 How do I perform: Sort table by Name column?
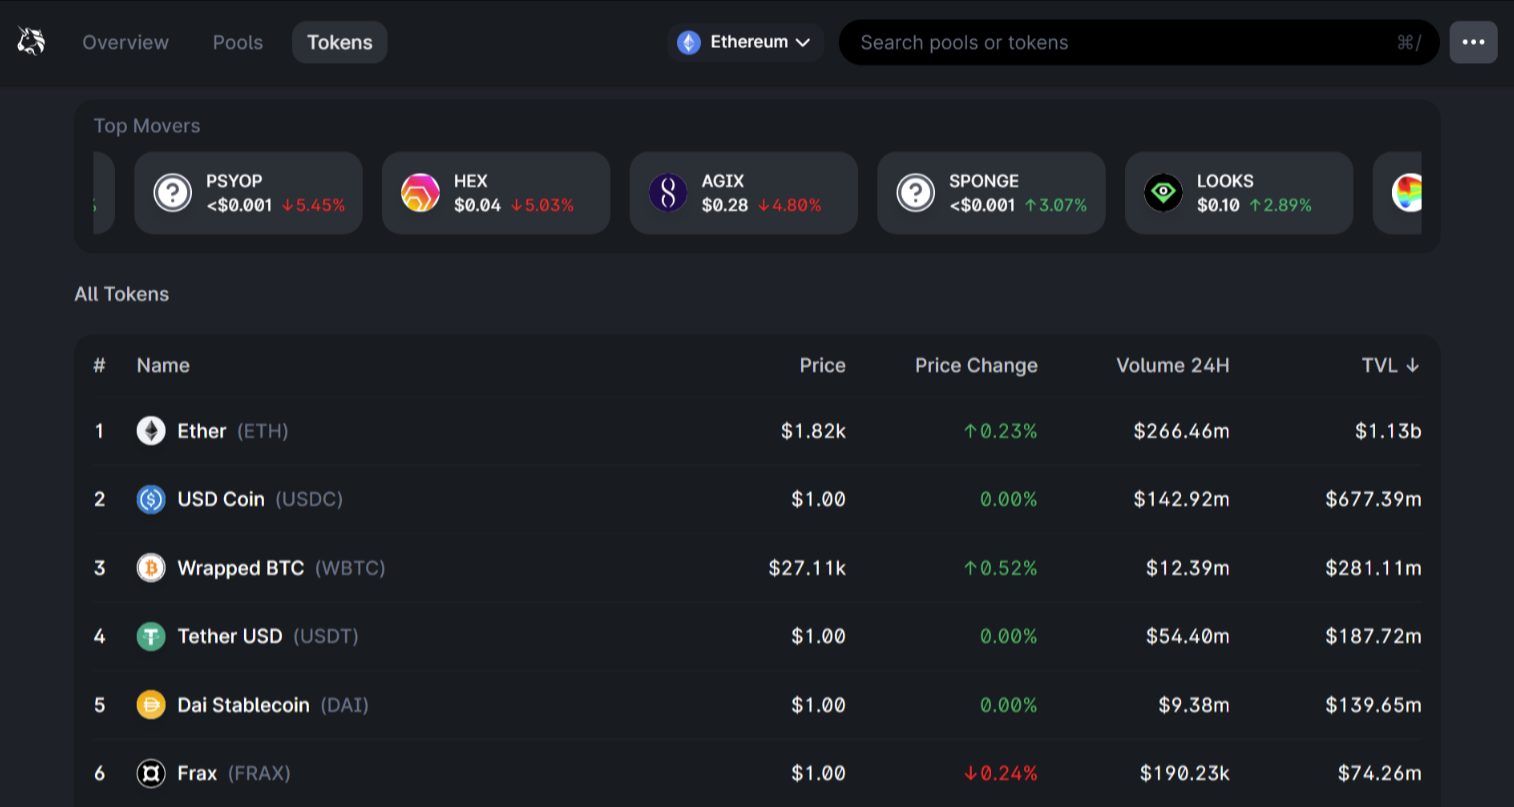click(163, 366)
